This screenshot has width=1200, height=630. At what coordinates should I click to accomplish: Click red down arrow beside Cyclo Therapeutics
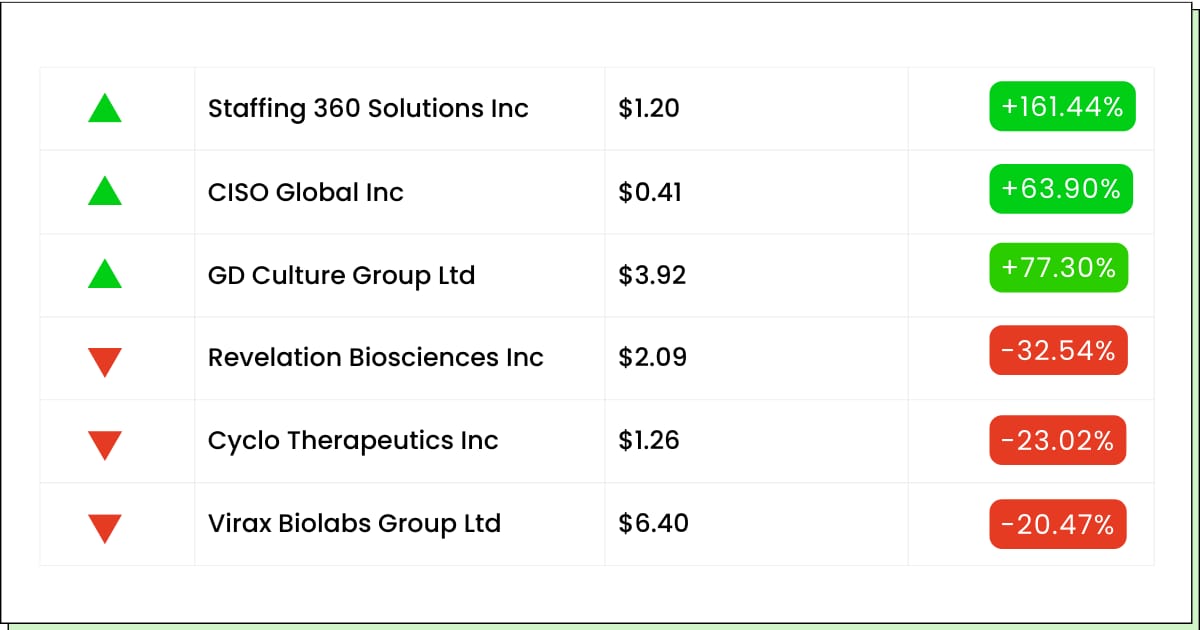coord(105,445)
